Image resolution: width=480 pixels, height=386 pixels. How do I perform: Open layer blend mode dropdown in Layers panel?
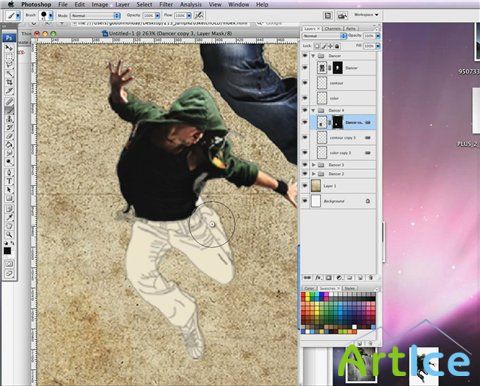pyautogui.click(x=324, y=36)
